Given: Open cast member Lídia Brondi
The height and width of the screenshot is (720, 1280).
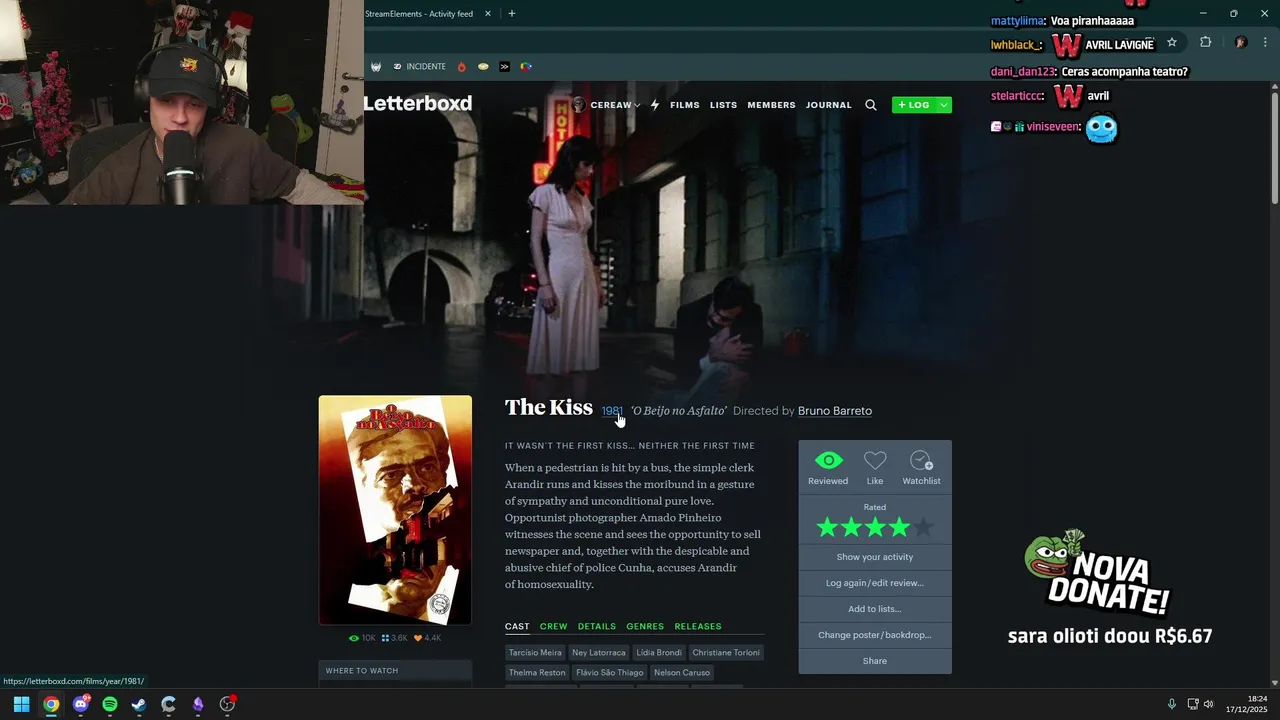Looking at the screenshot, I should [659, 653].
